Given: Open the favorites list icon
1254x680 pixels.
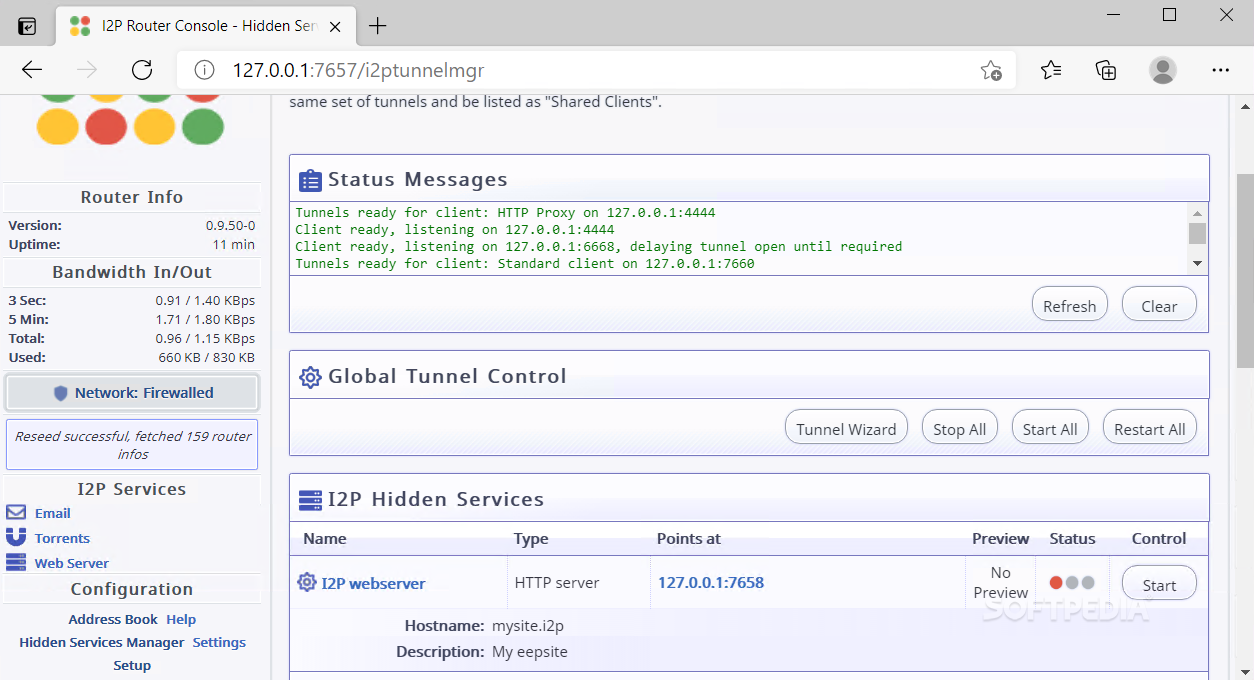Looking at the screenshot, I should pyautogui.click(x=1050, y=70).
